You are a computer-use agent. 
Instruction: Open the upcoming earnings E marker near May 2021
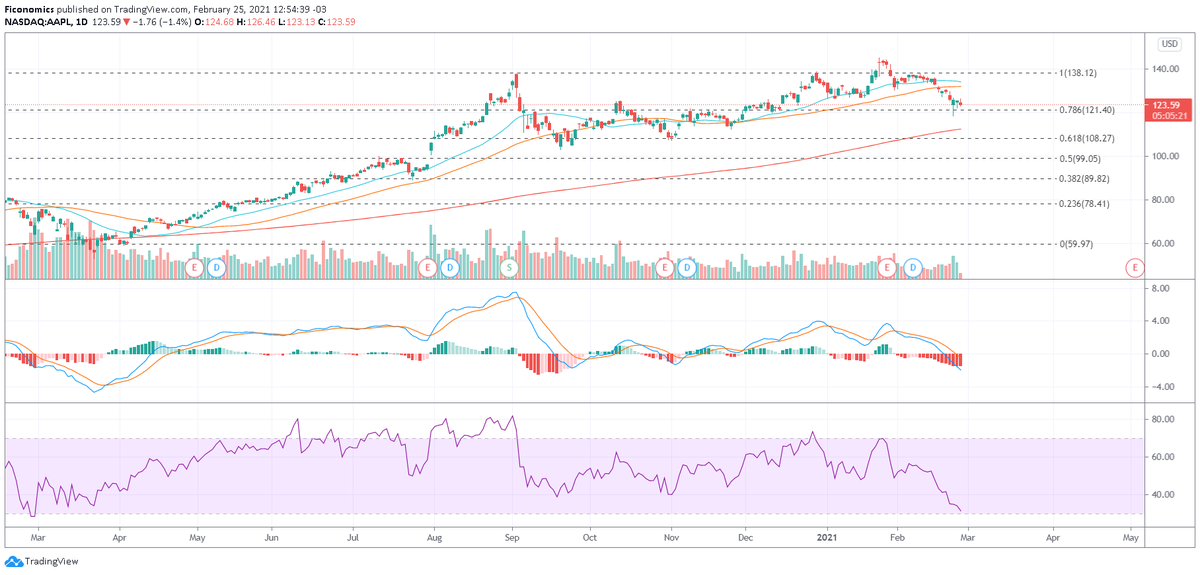tap(1133, 267)
